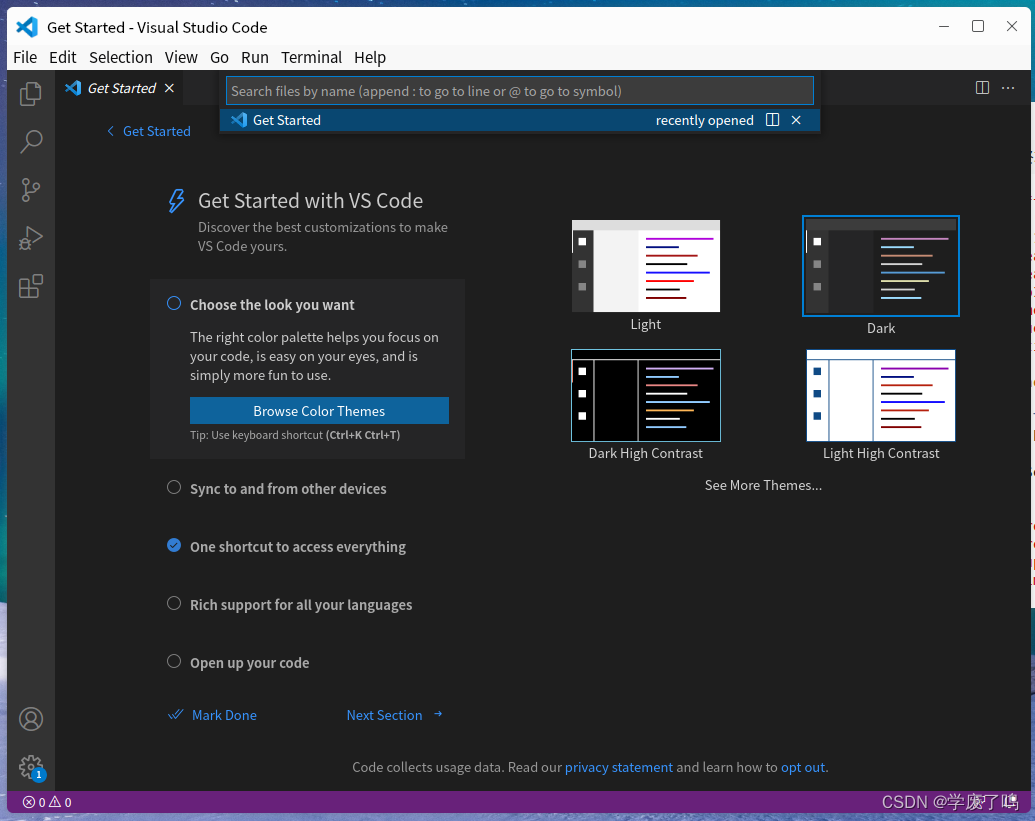Screen dimensions: 1035x821
Task: Click the Mark Done link
Action: click(x=224, y=715)
